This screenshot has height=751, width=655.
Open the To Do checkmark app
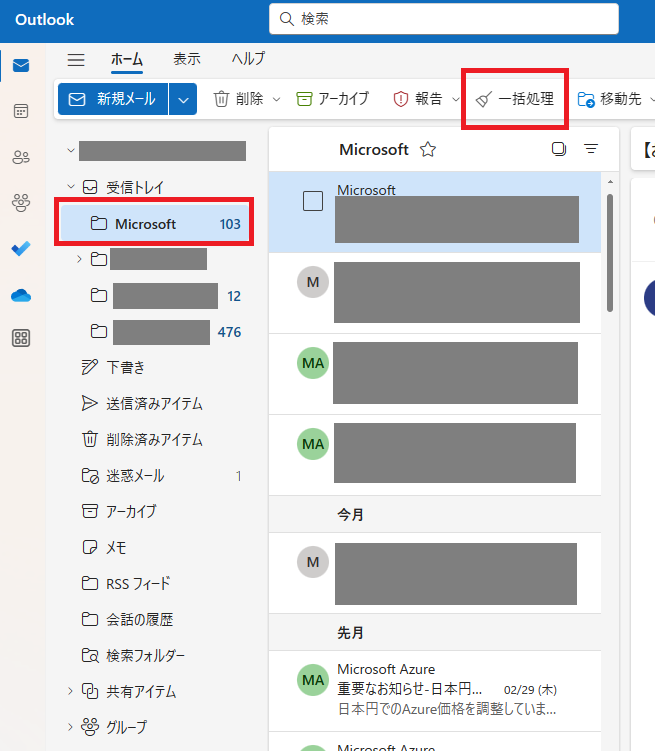[x=21, y=248]
